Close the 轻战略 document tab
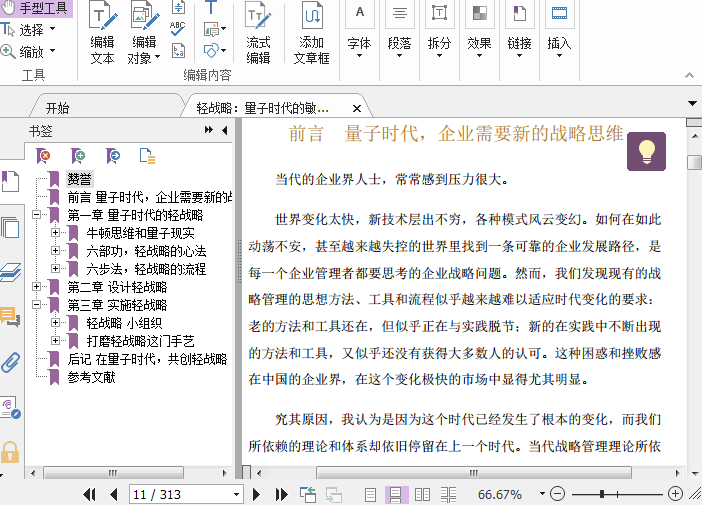702x505 pixels. click(x=357, y=108)
